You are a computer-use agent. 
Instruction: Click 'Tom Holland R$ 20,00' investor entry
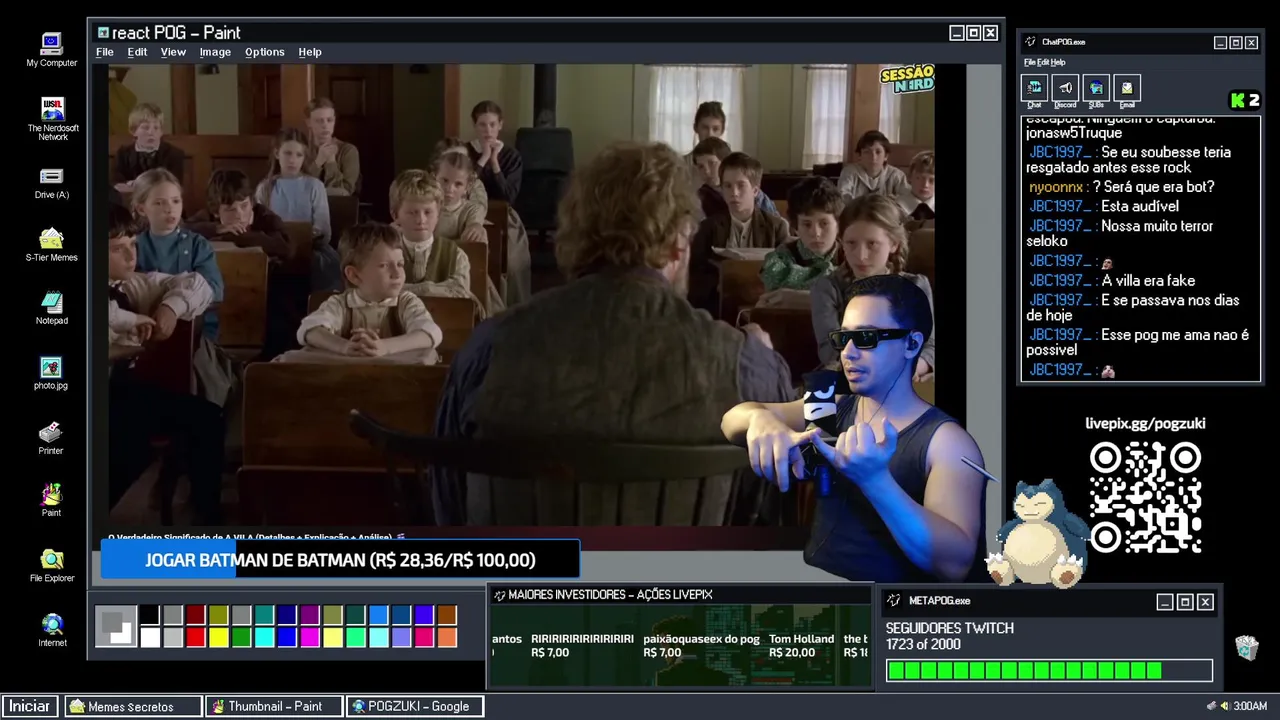pyautogui.click(x=801, y=646)
